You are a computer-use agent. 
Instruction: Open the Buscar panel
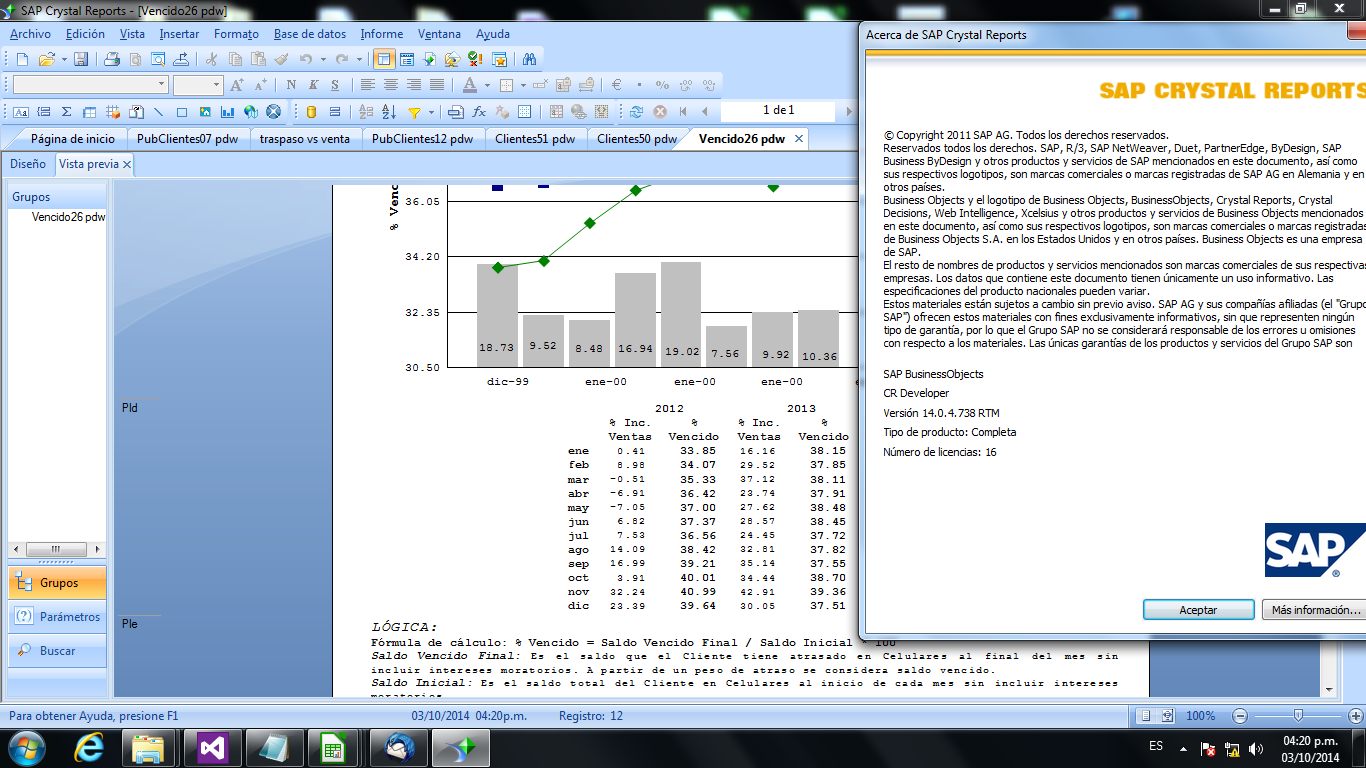tap(57, 651)
